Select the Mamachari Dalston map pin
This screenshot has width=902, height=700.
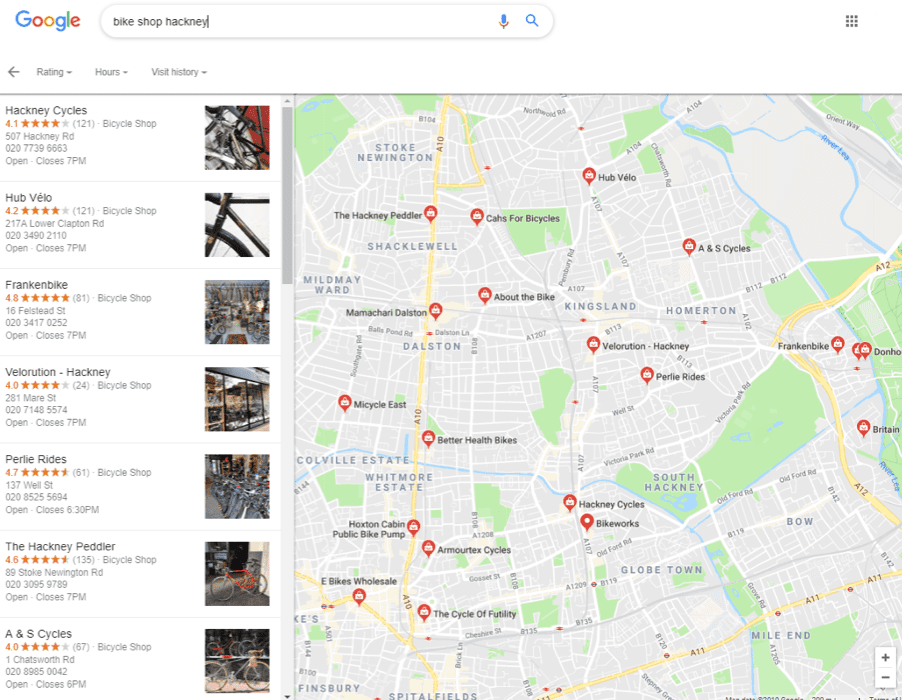435,311
